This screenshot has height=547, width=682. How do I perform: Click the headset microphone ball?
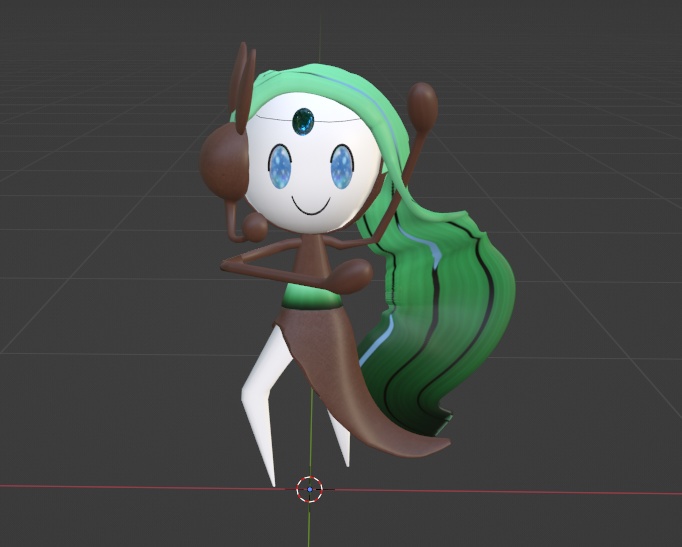(255, 228)
